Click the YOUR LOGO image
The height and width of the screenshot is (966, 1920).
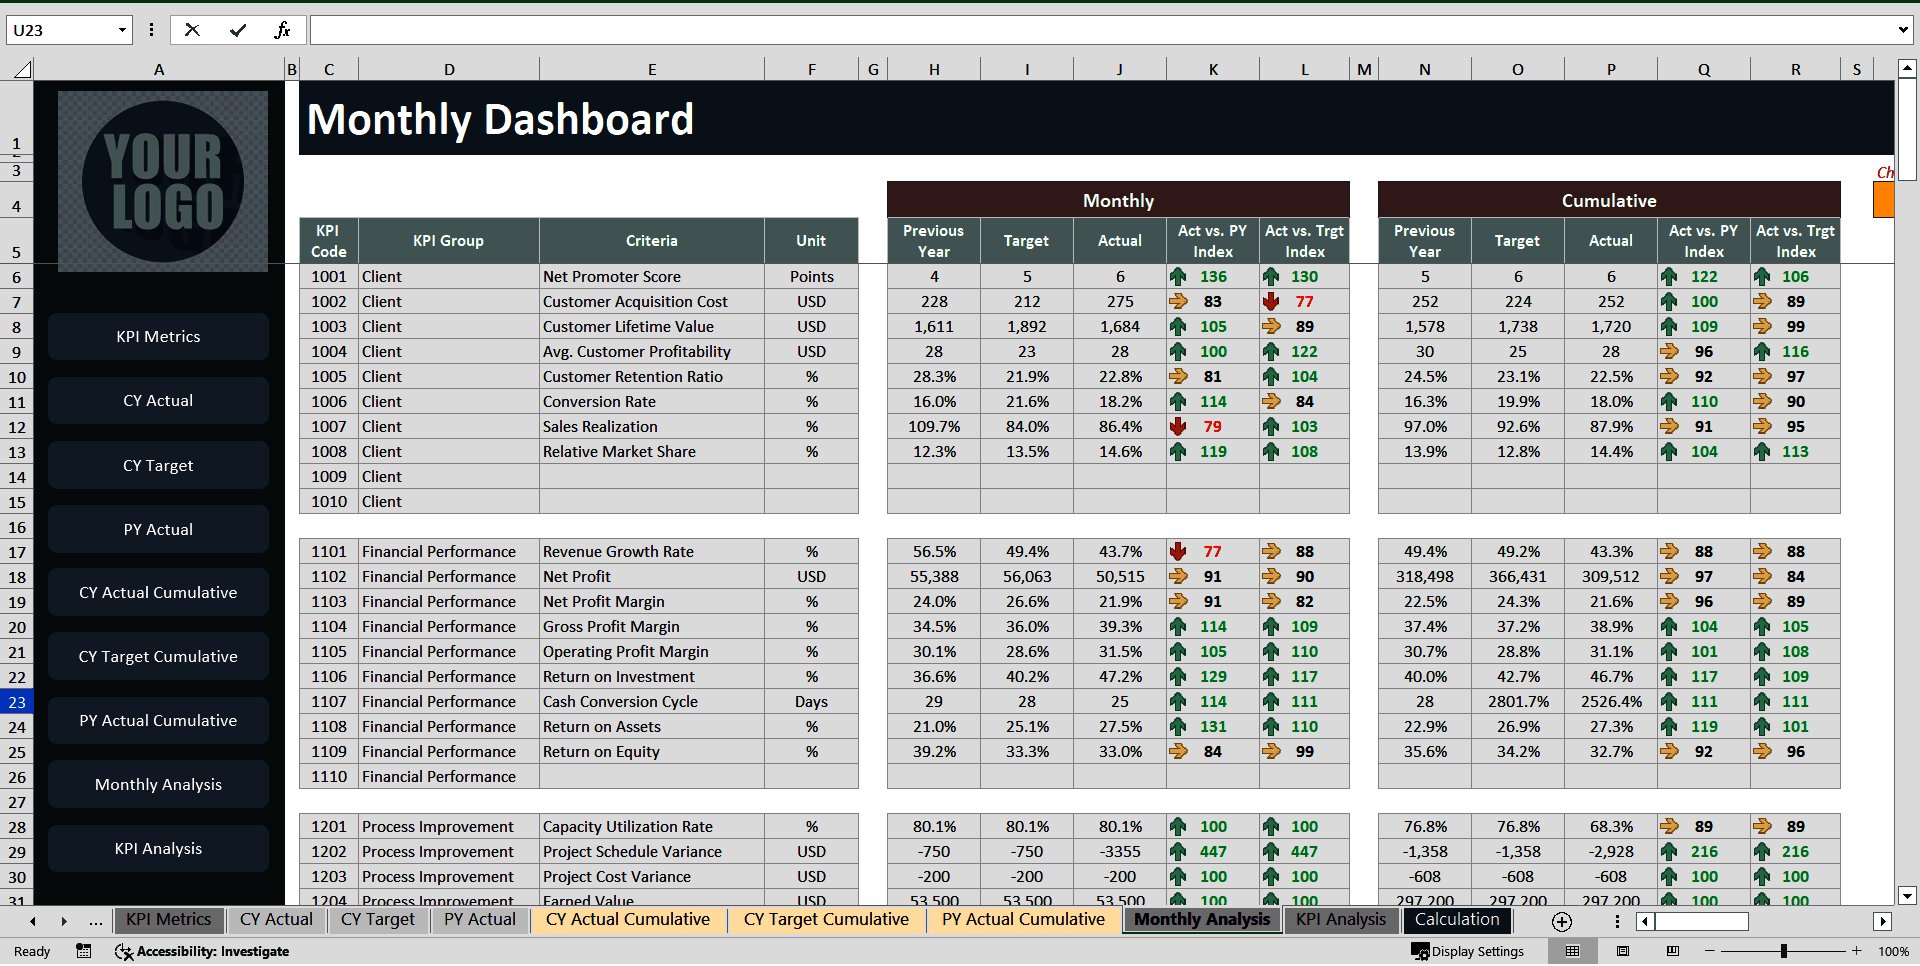[x=163, y=181]
